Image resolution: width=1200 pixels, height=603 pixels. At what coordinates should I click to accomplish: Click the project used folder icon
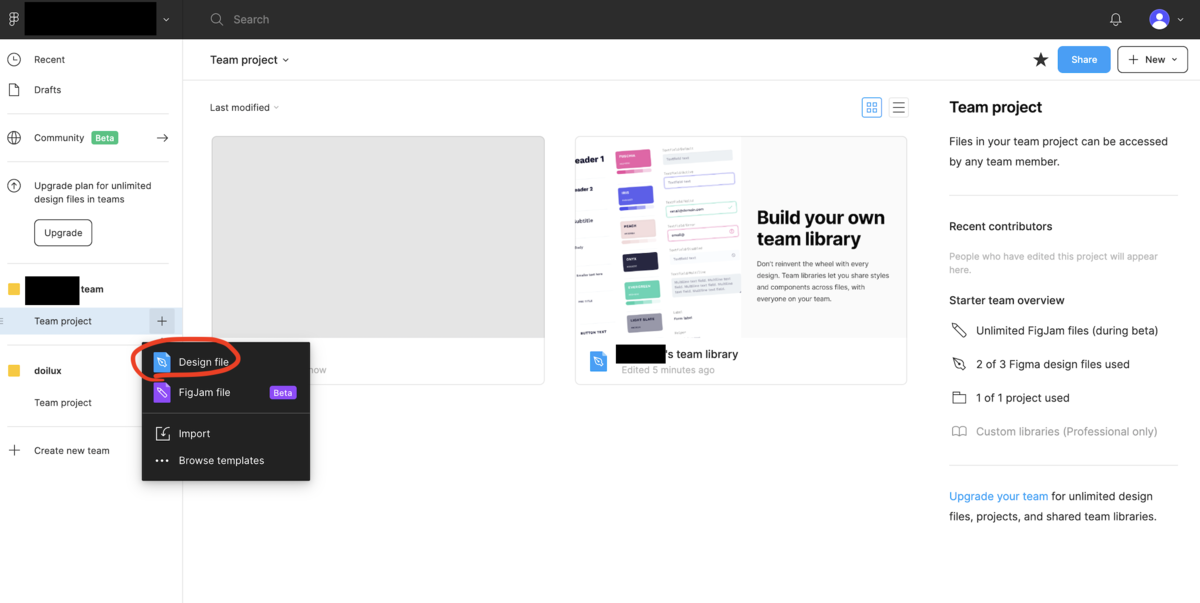tap(959, 398)
